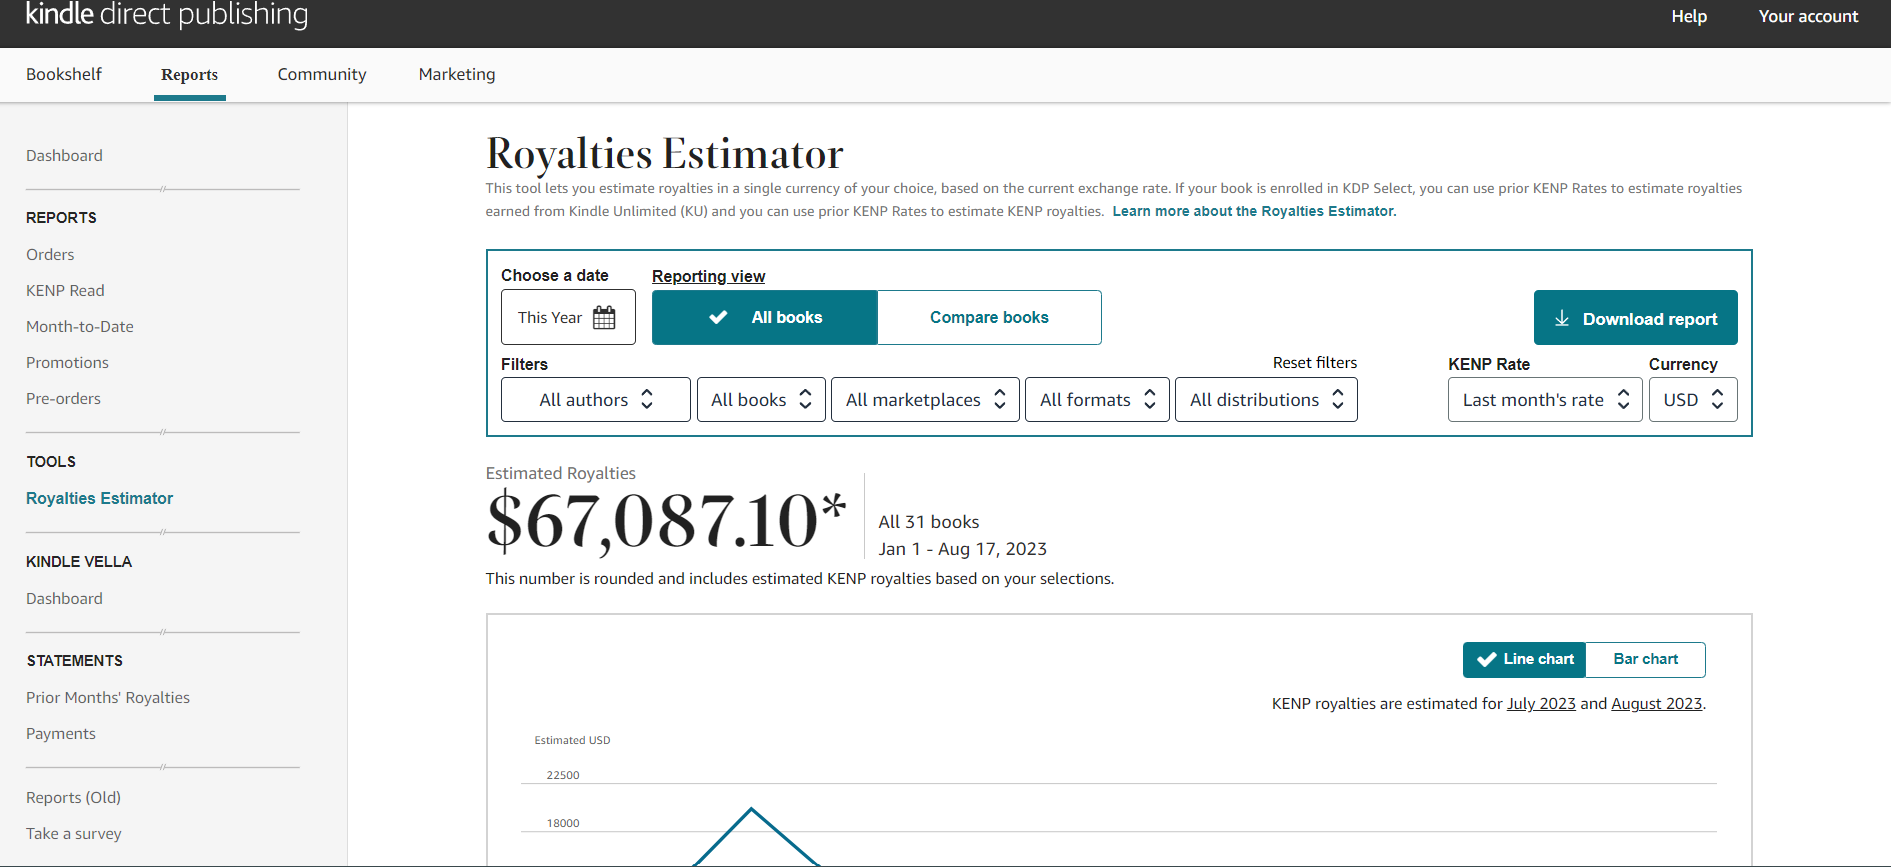Open Your account menu
1891x867 pixels.
click(x=1808, y=16)
